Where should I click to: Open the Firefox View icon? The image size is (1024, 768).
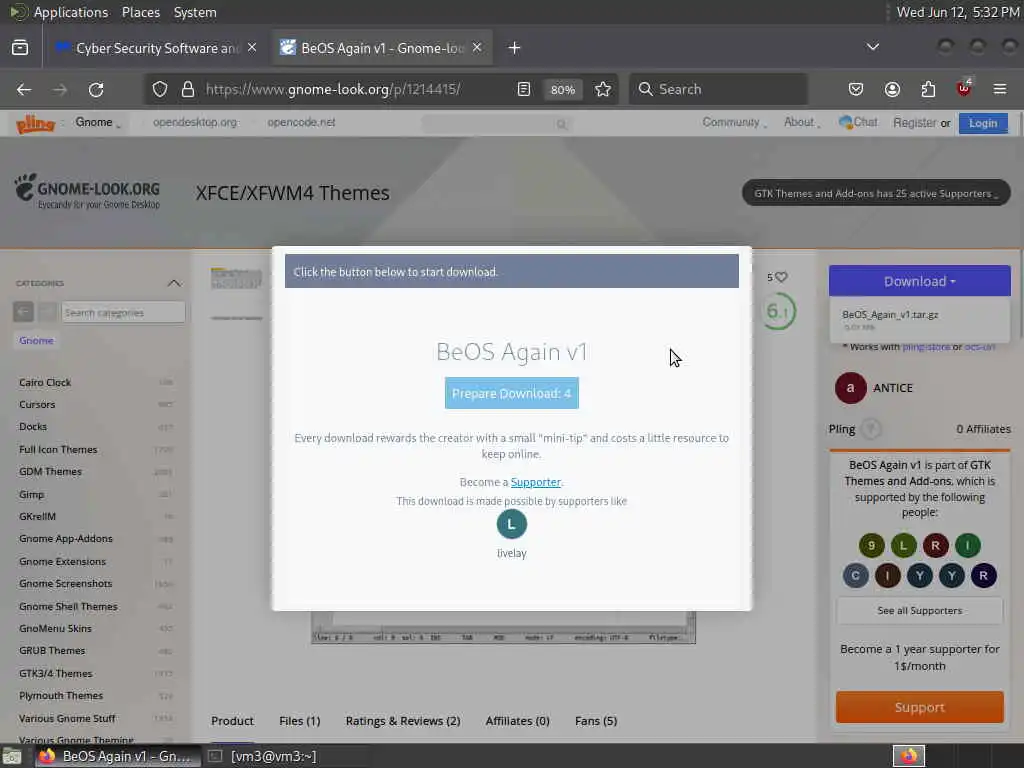pyautogui.click(x=20, y=48)
